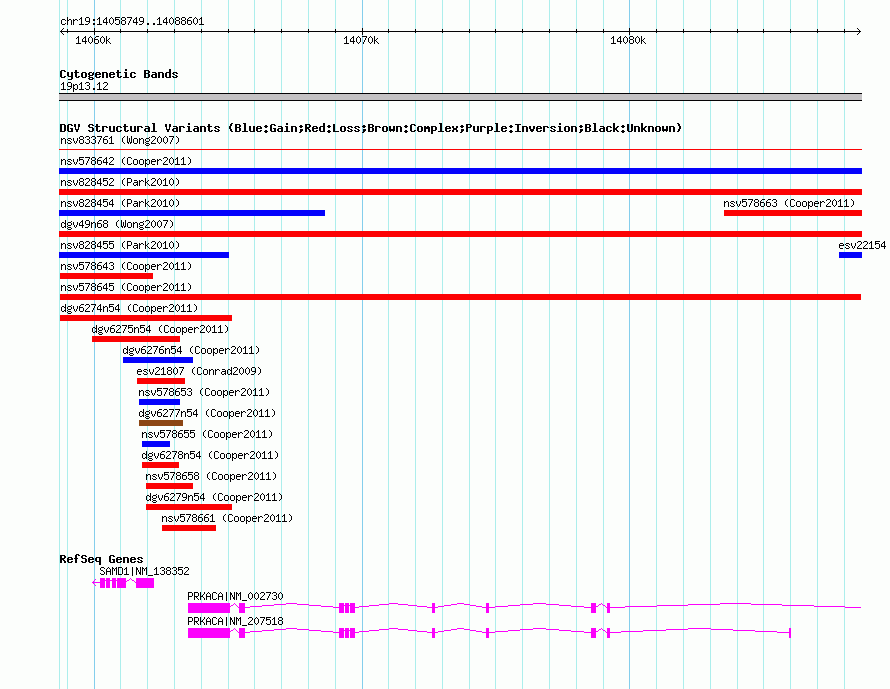Click the nsv578653 blue gain bar
The height and width of the screenshot is (689, 890).
click(159, 402)
